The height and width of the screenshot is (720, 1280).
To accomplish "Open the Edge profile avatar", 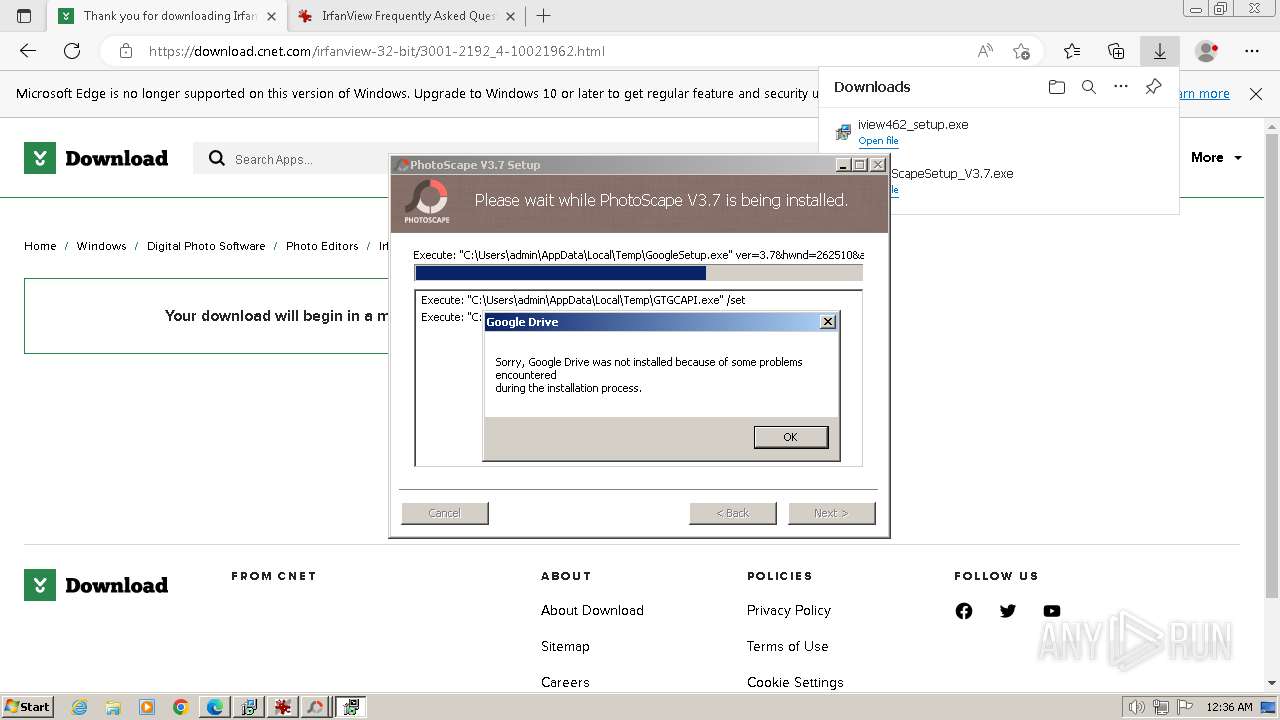I will [1207, 51].
